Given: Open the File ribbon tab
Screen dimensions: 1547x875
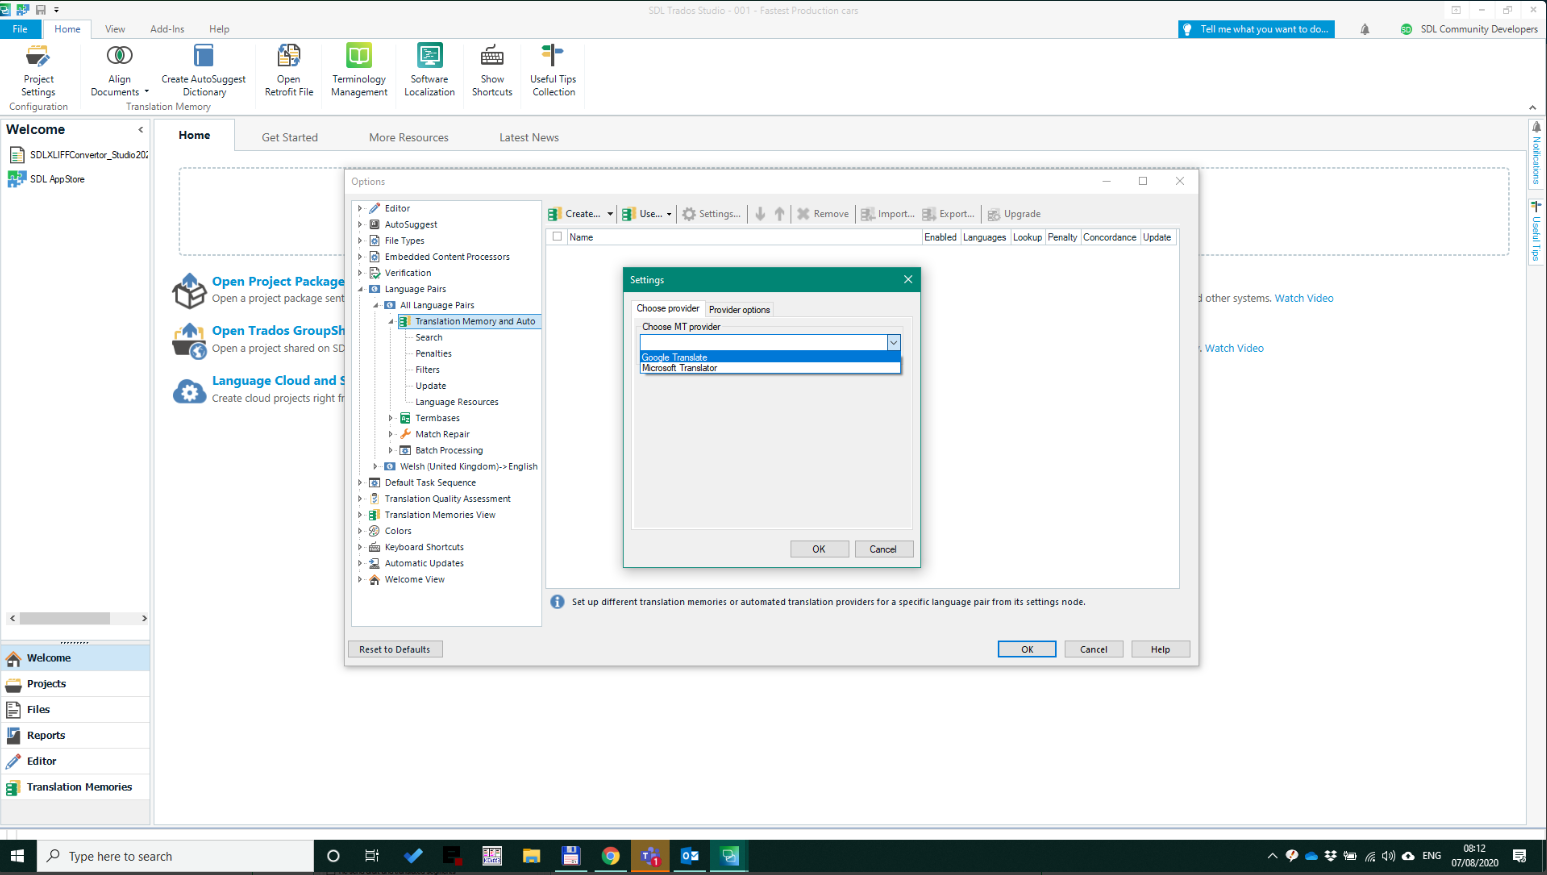Looking at the screenshot, I should [x=20, y=29].
